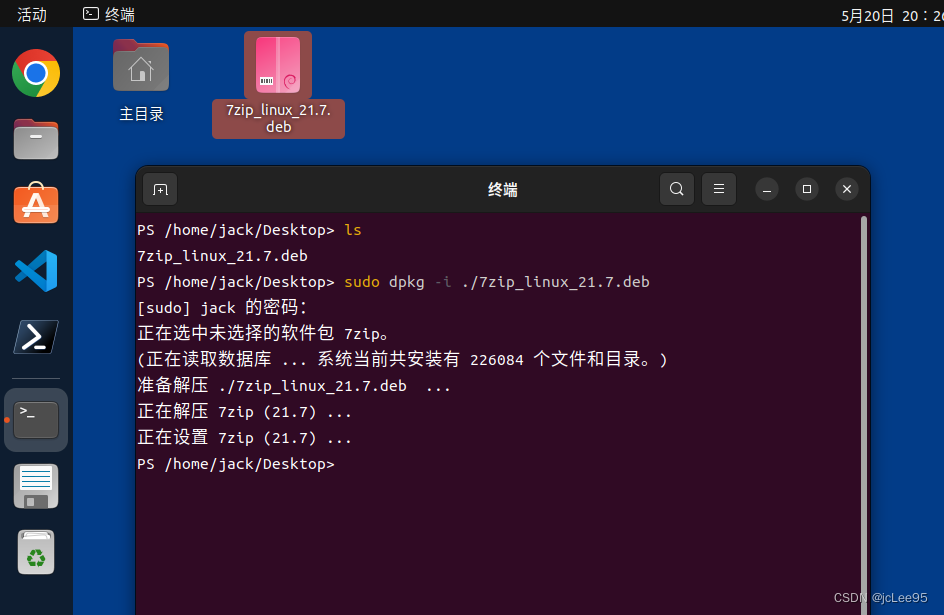944x615 pixels.
Task: Open the recycle bin from the dock
Action: click(x=36, y=552)
